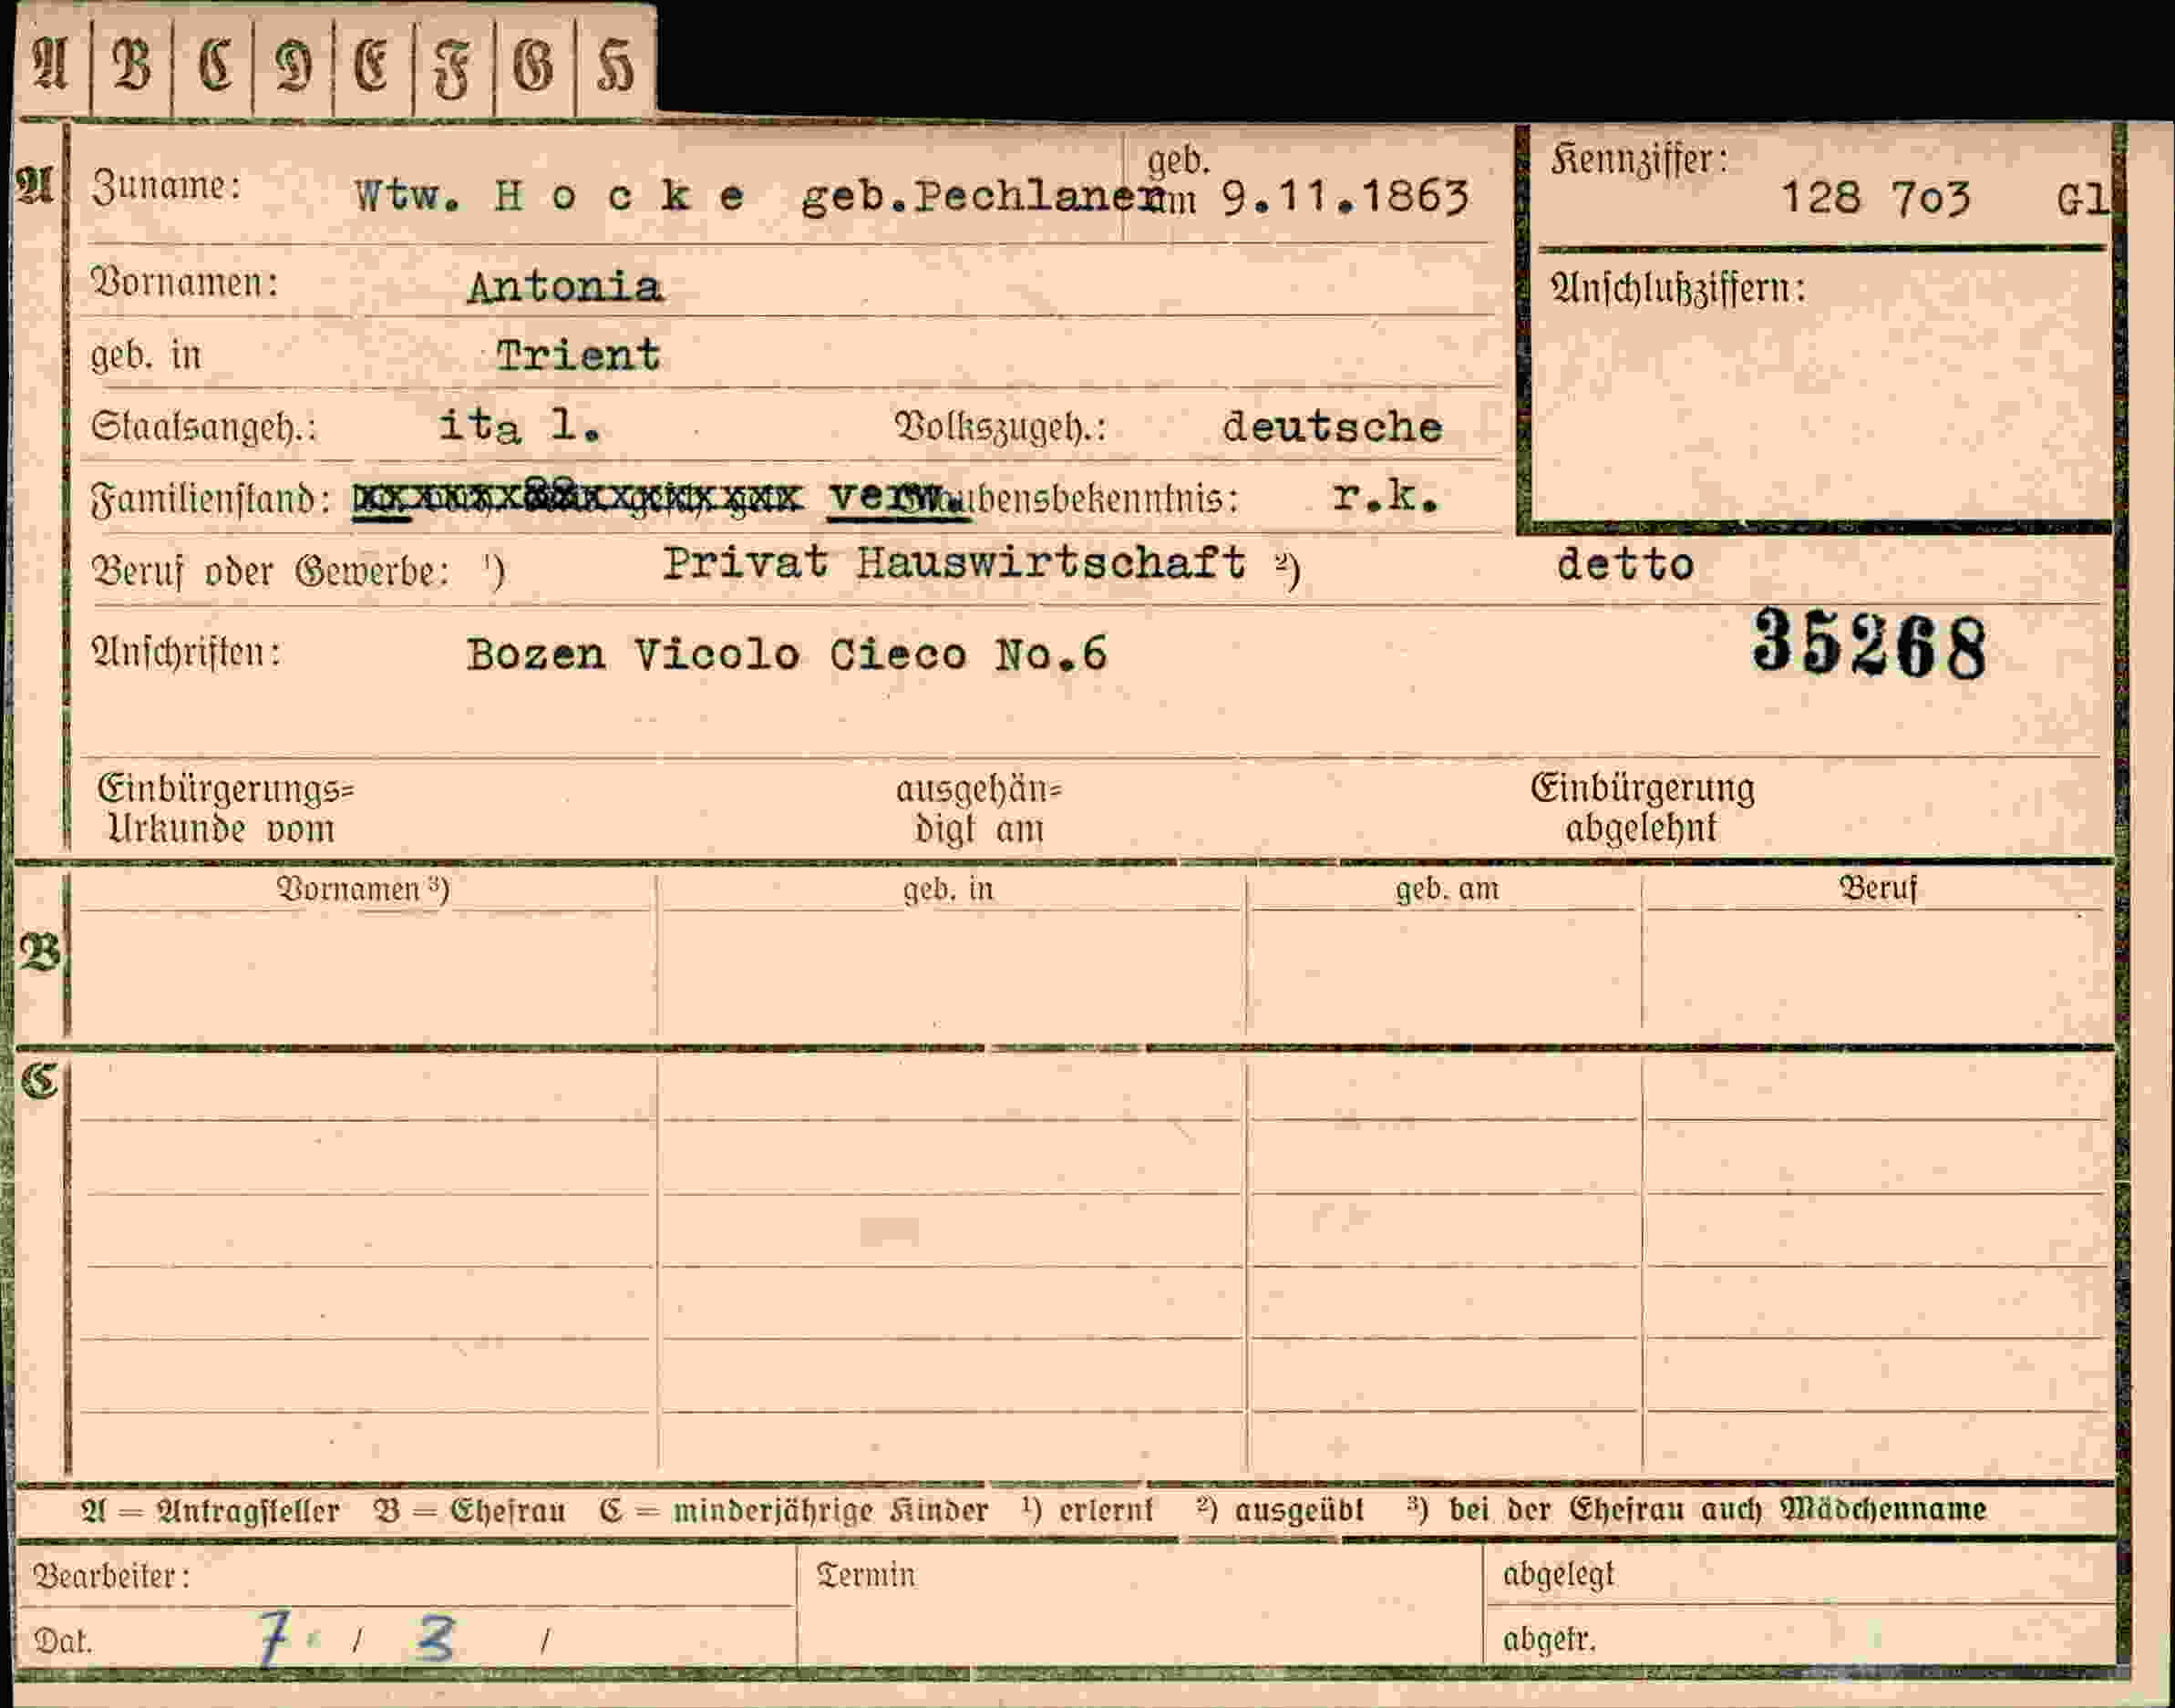
Task: Click the 'Vornamen ³)' column header
Action: [363, 889]
